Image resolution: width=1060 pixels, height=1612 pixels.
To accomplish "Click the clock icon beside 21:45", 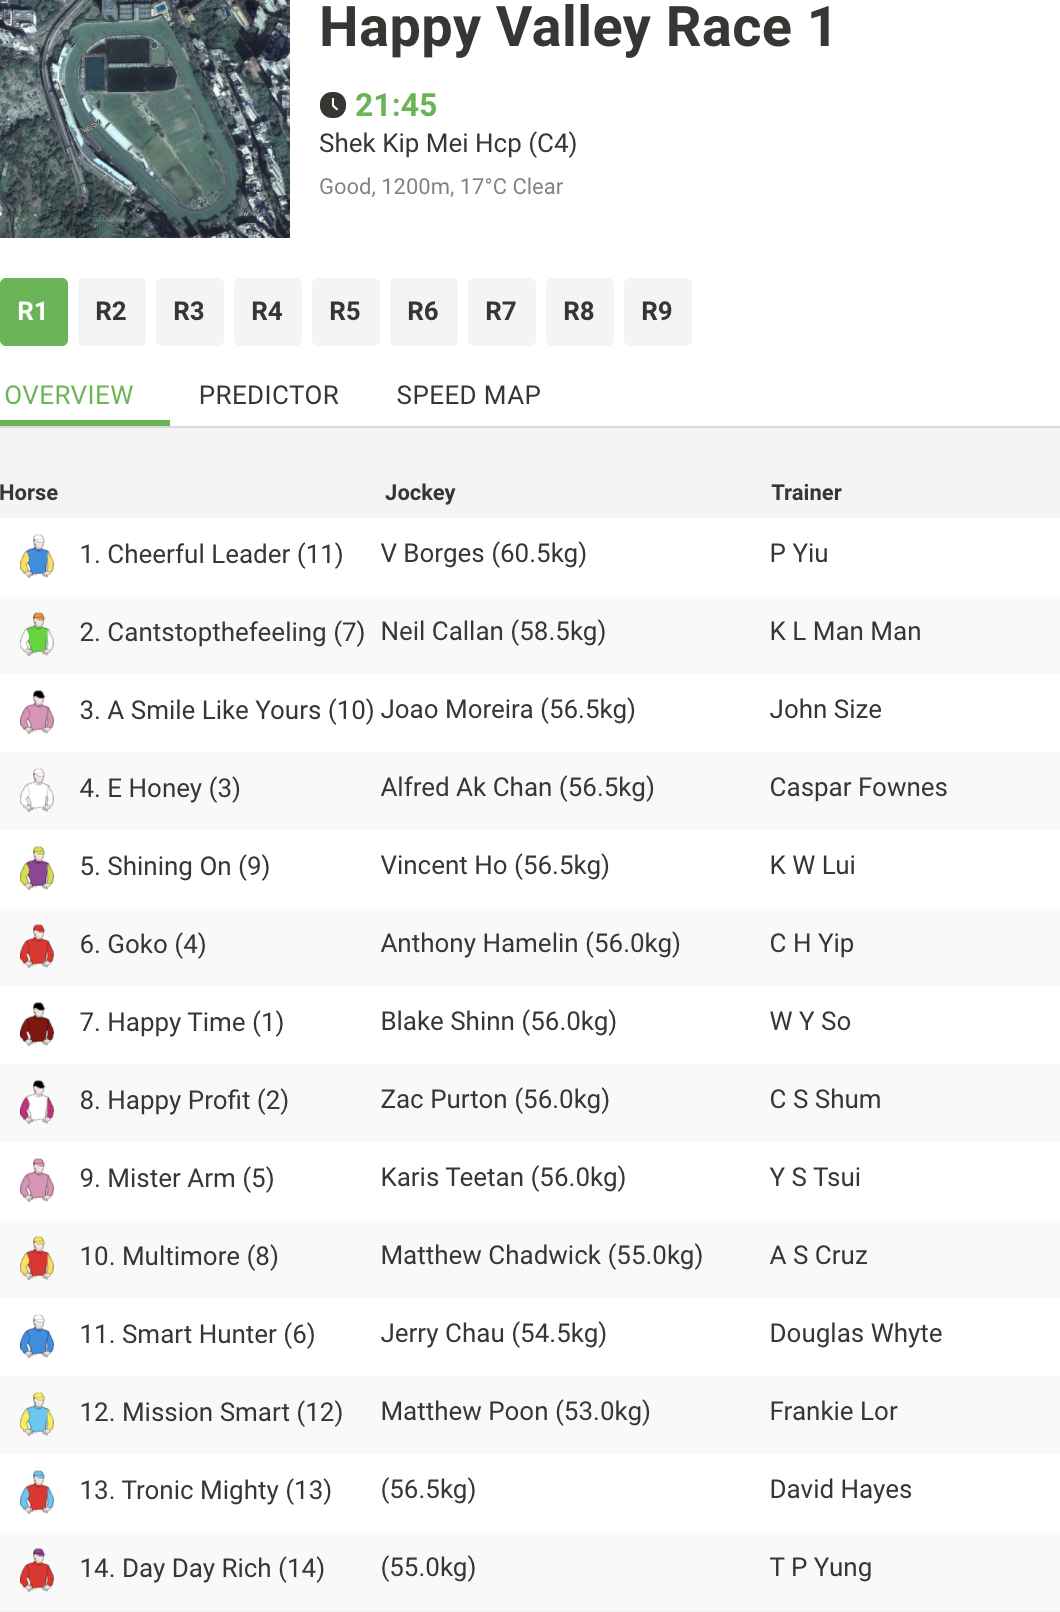I will pos(332,105).
